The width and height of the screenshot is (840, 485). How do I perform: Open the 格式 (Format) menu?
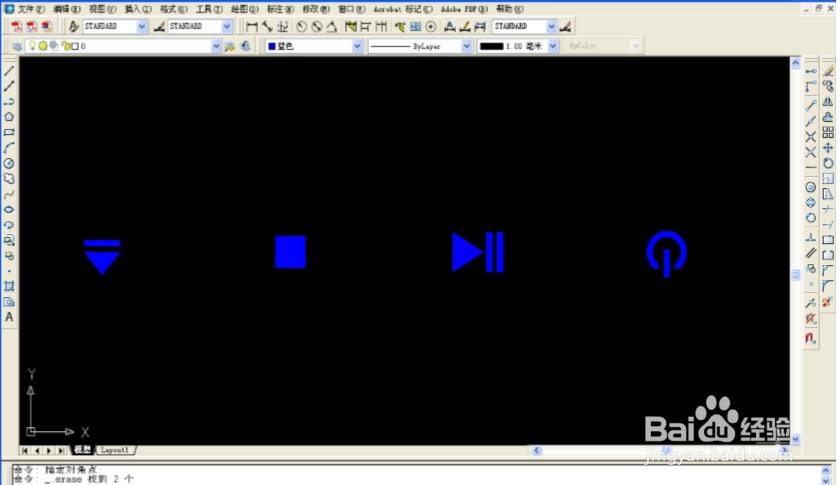click(174, 9)
